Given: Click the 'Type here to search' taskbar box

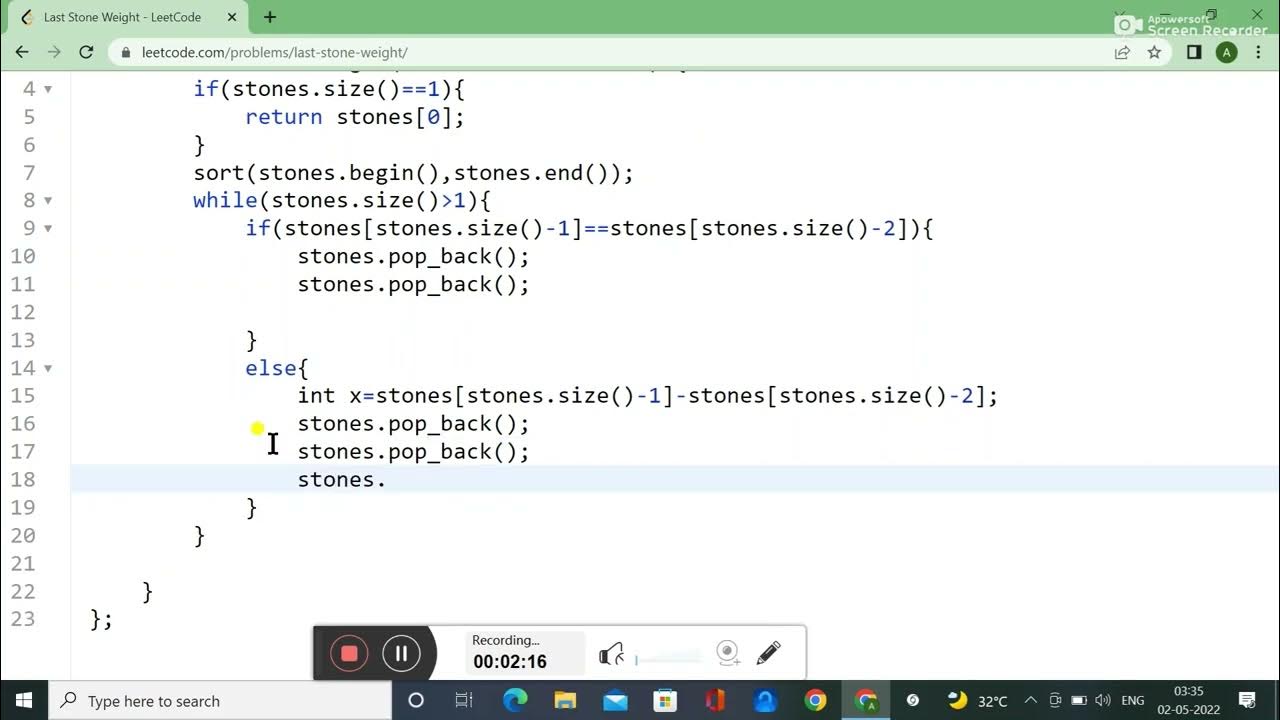Looking at the screenshot, I should [x=220, y=700].
